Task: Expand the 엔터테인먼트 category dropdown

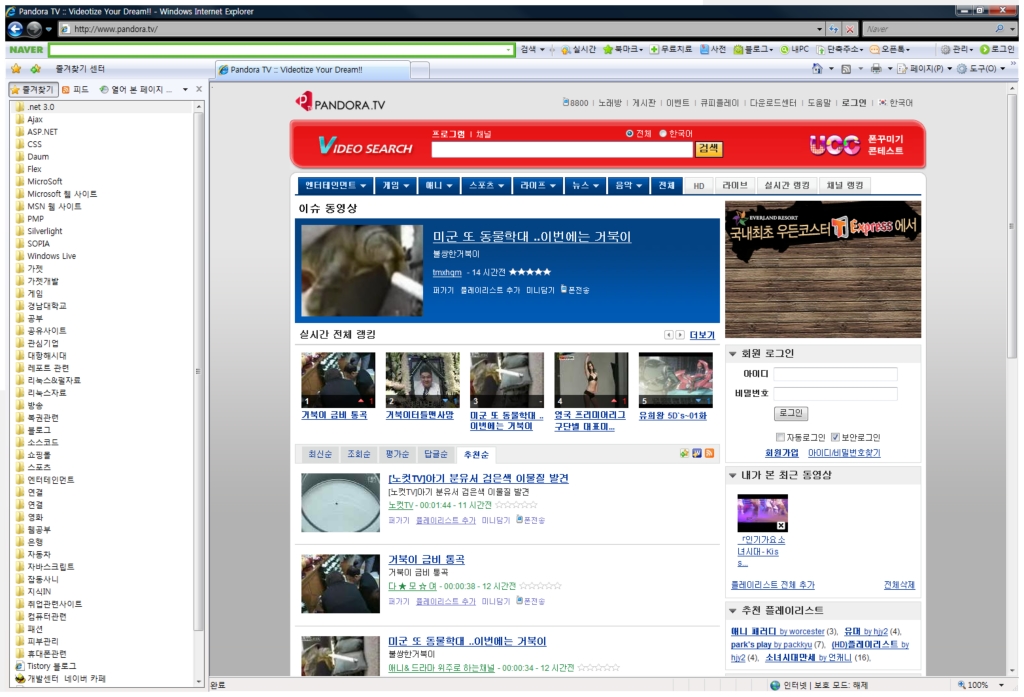Action: [x=336, y=186]
